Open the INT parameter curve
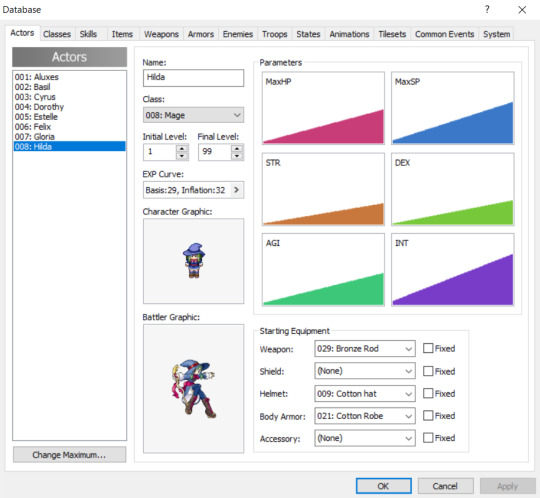The image size is (540, 498). 453,270
